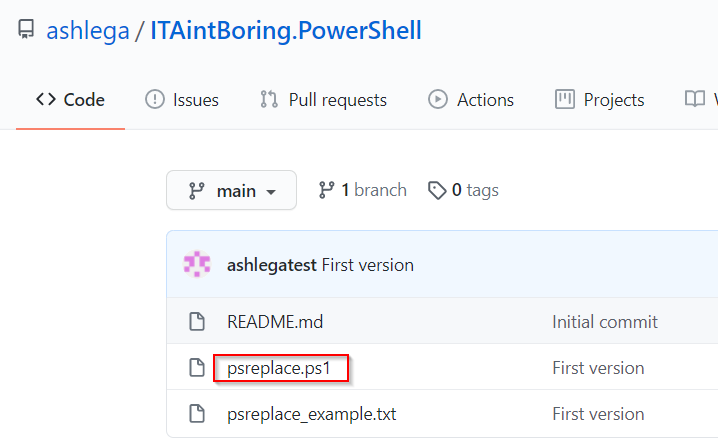
Task: Open the ashlega owner profile link
Action: pos(88,31)
